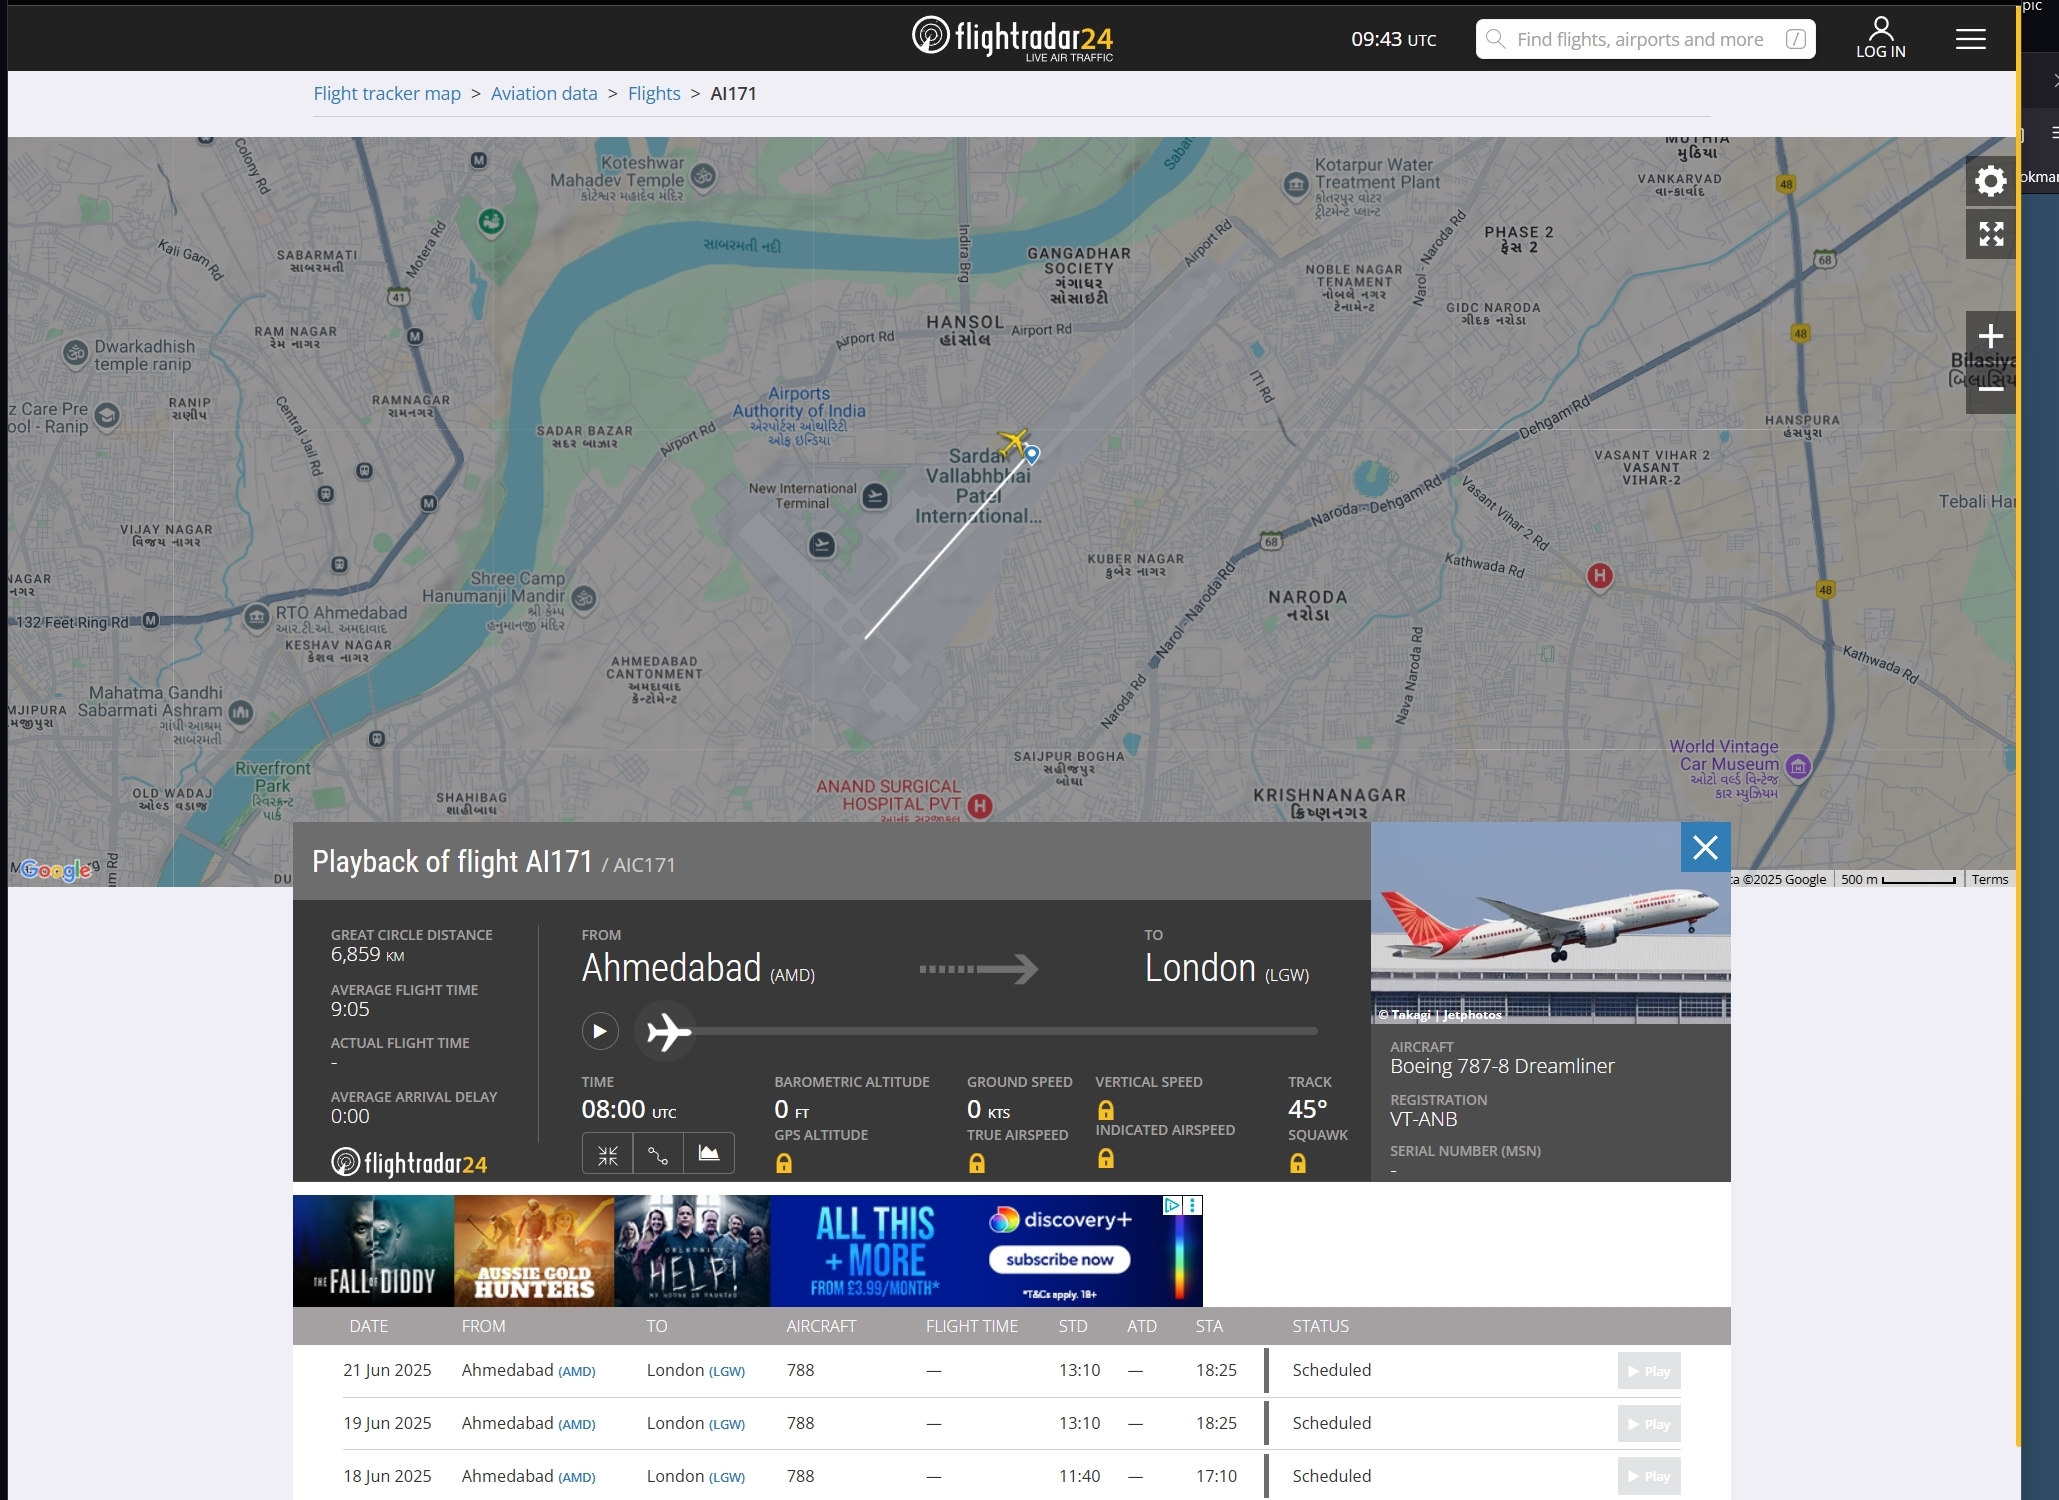Click the World Vintage Car Museum marker
Screen dimensions: 2059x1500
click(x=1798, y=767)
